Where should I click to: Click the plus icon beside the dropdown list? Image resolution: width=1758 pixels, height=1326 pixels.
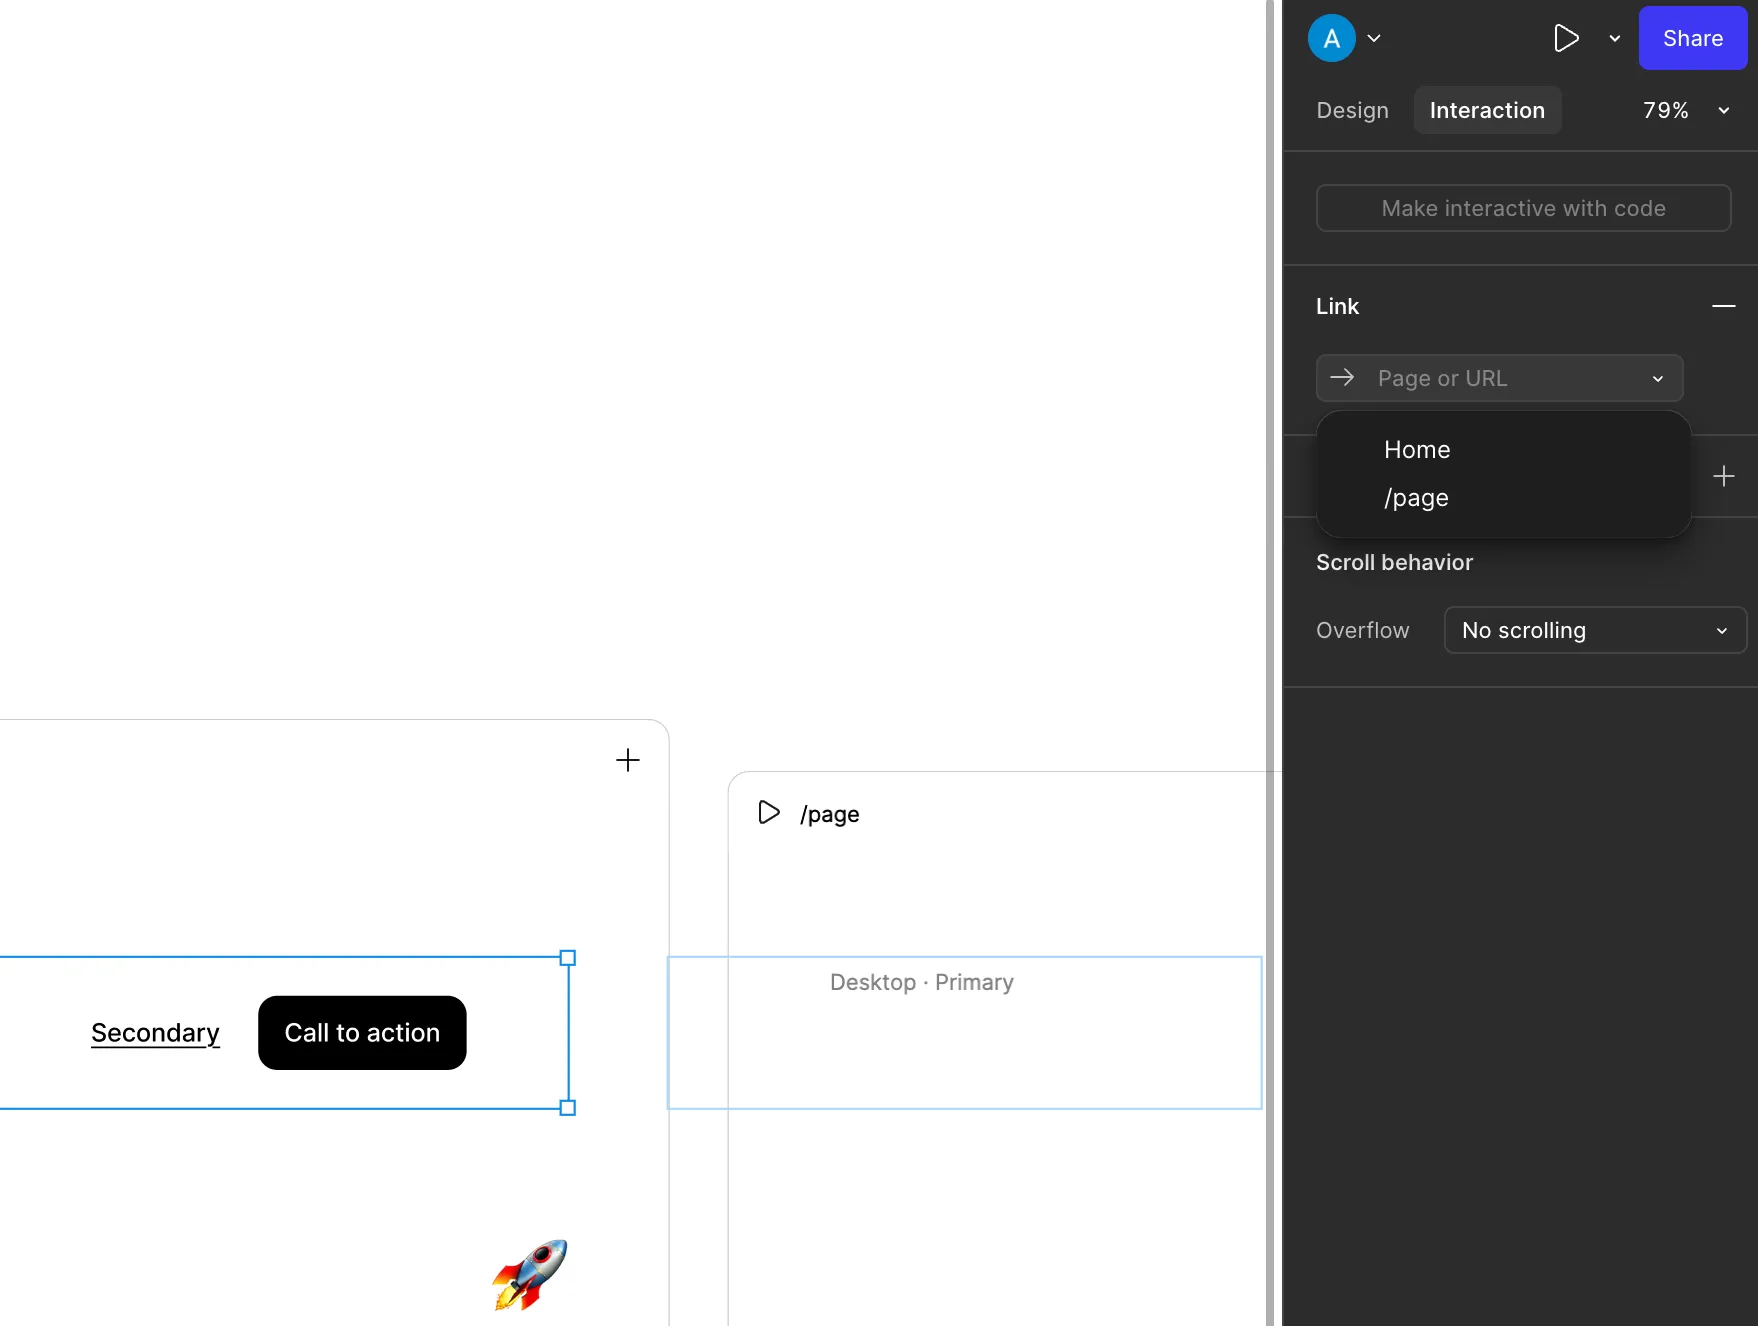[x=1723, y=476]
